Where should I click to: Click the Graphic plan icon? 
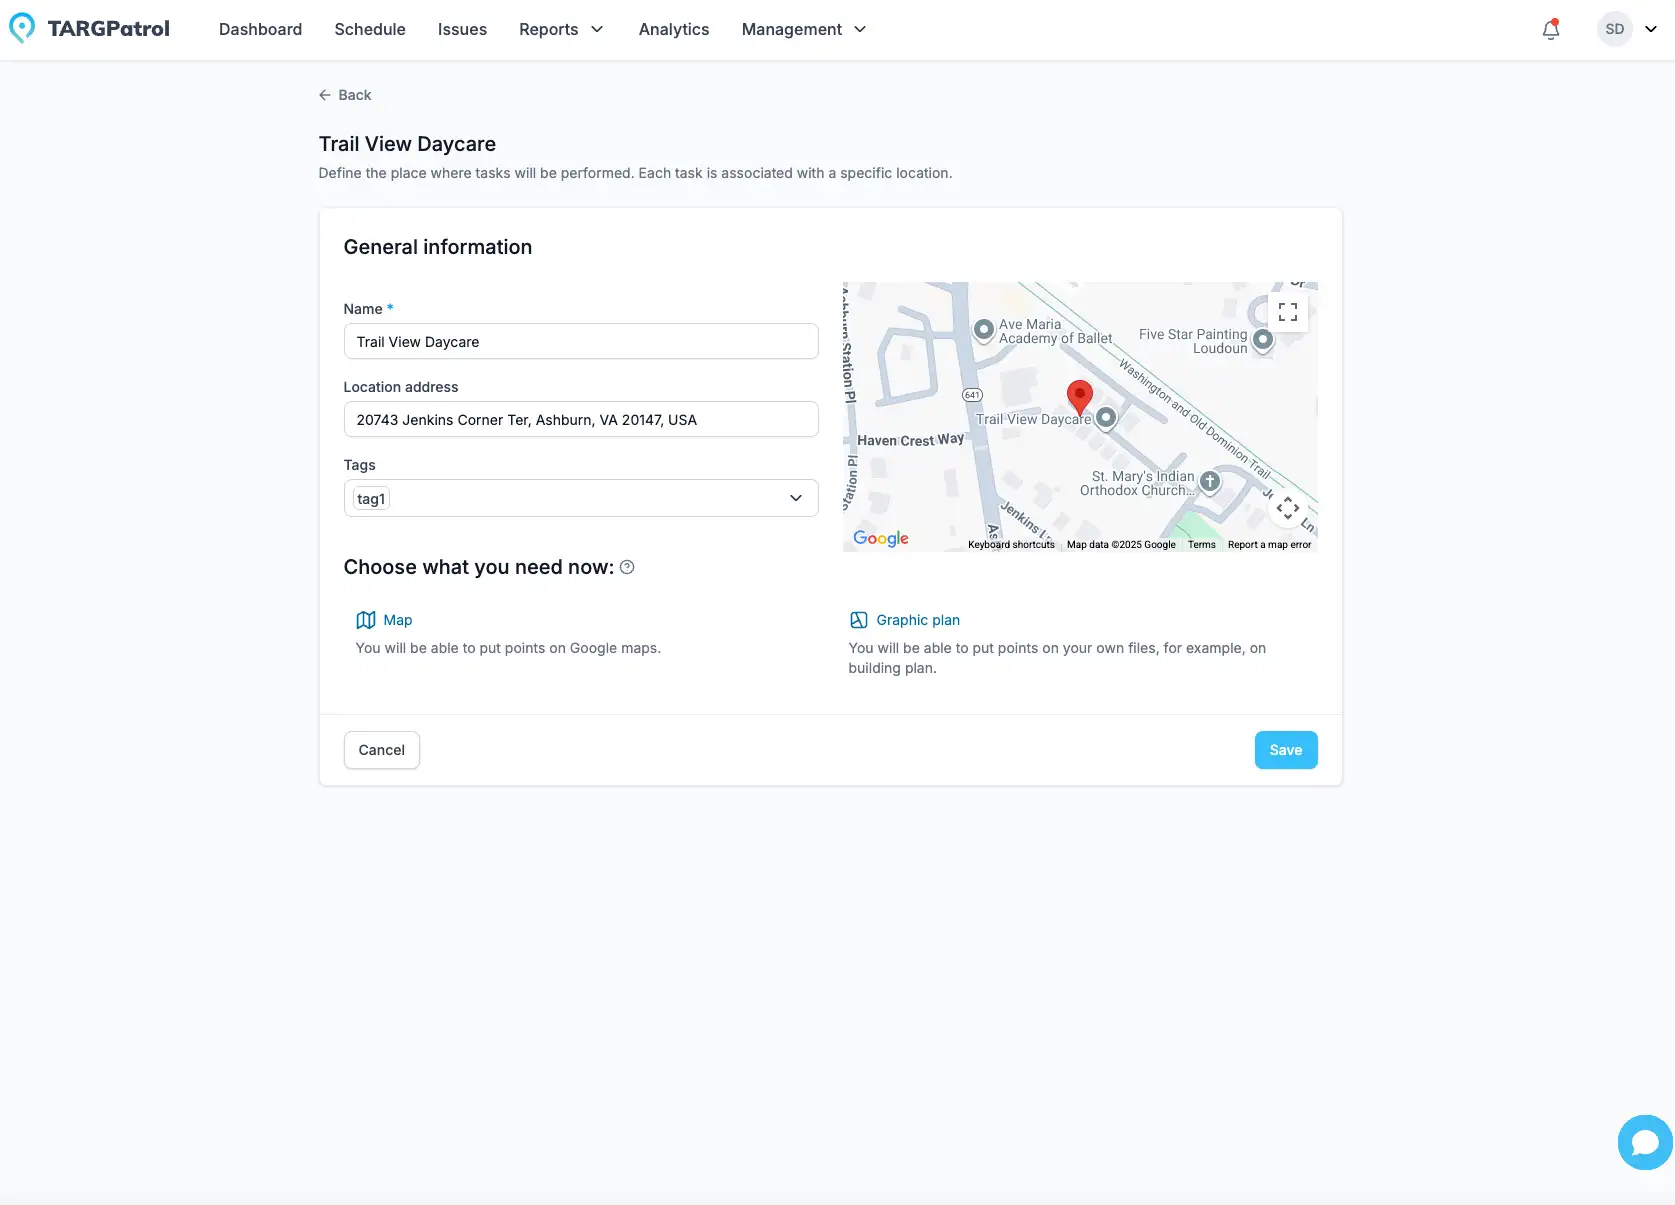tap(858, 620)
